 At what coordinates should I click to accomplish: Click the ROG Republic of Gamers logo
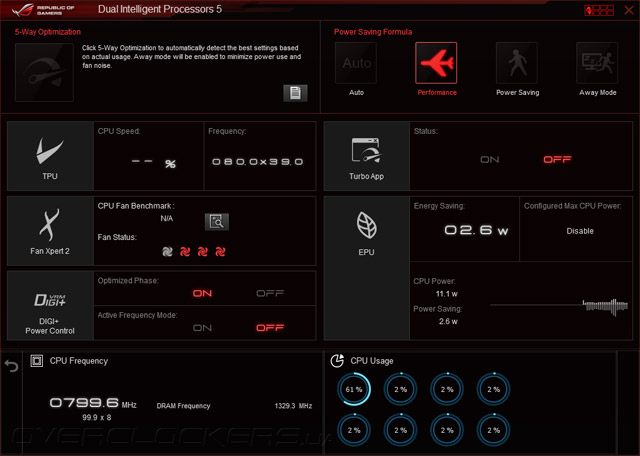(x=43, y=10)
